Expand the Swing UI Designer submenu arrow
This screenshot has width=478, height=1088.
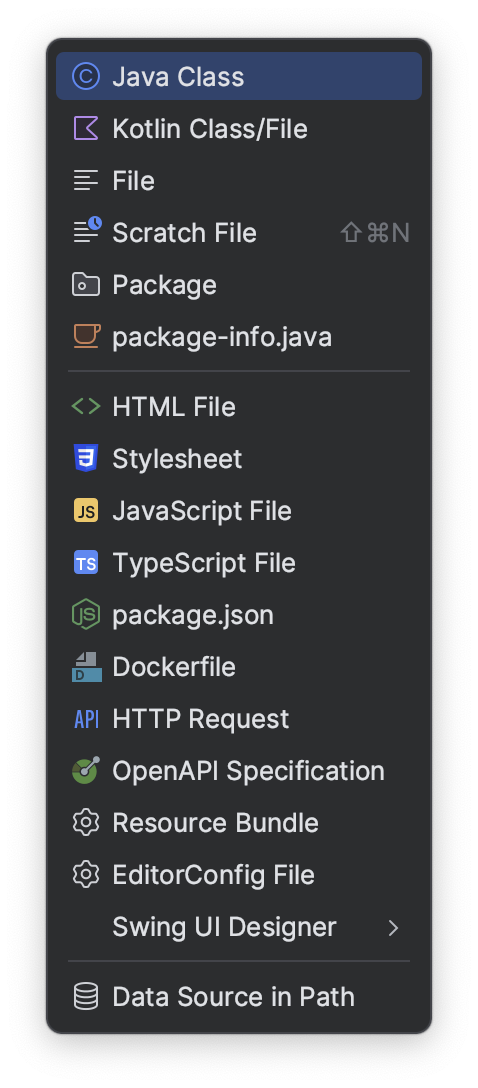[393, 928]
